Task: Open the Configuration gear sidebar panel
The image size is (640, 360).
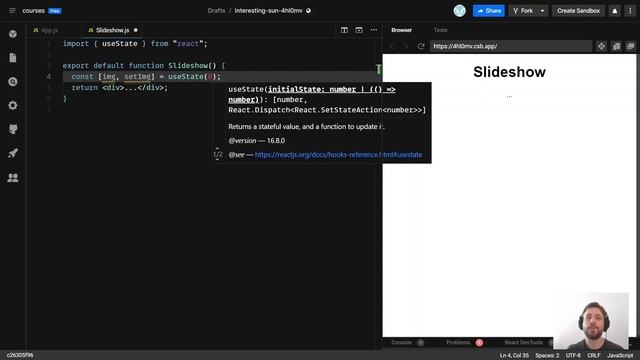Action: point(13,105)
